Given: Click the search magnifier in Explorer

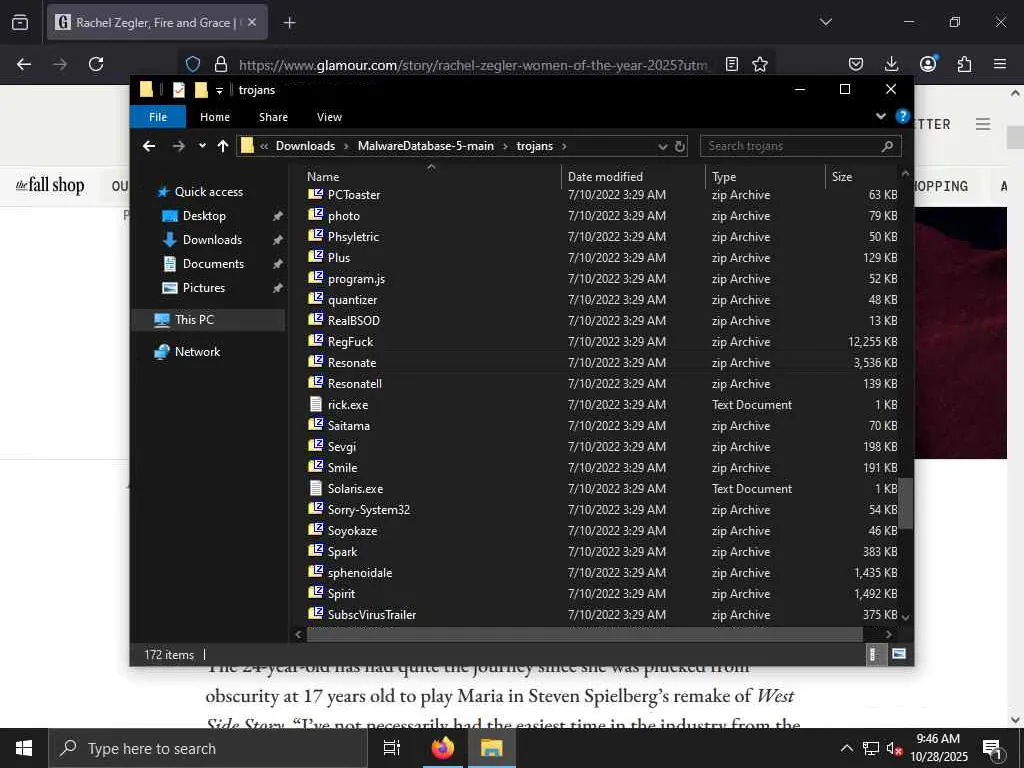Looking at the screenshot, I should (887, 146).
